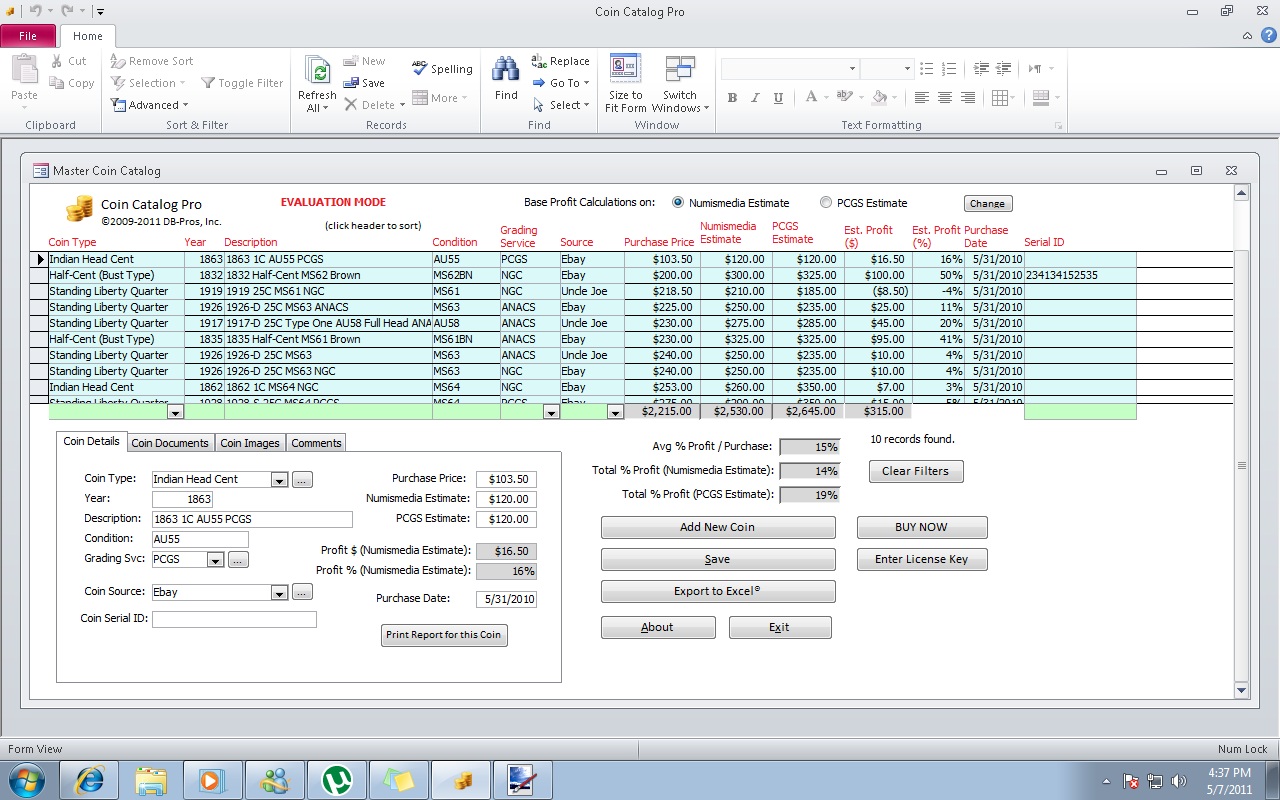Switch to the Coin Images tab
The height and width of the screenshot is (800, 1280).
pos(251,442)
